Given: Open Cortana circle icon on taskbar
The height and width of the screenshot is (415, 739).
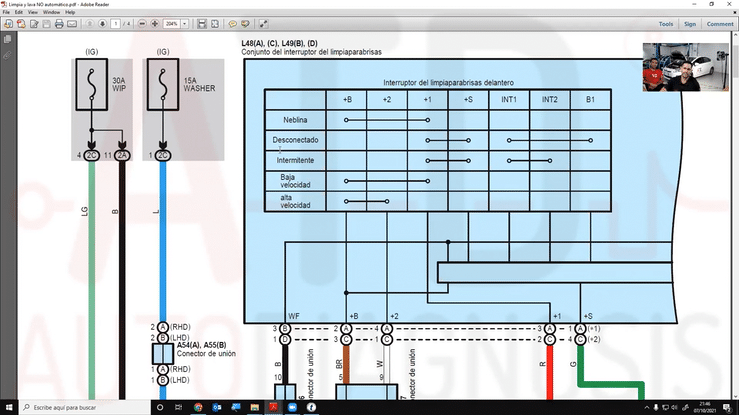Looking at the screenshot, I should (x=160, y=407).
